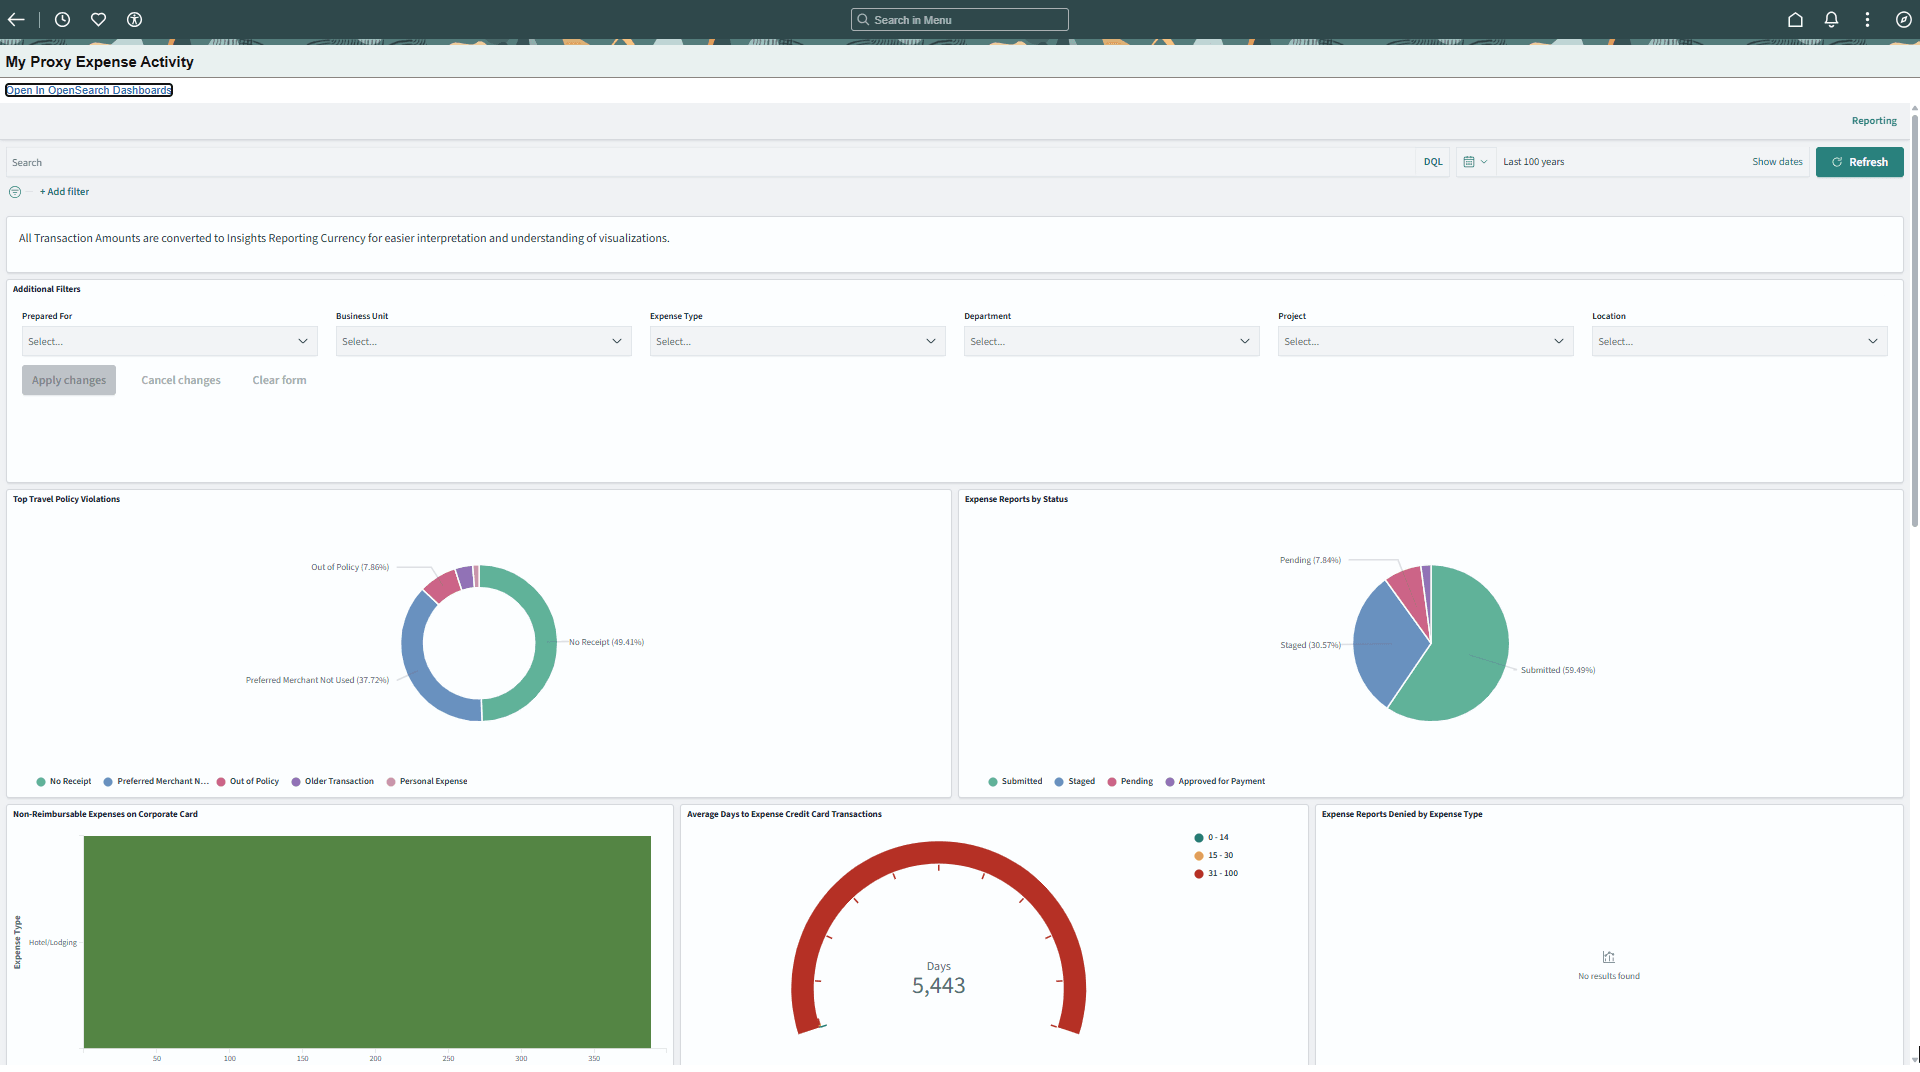The height and width of the screenshot is (1072, 1920).
Task: Go to Home using house icon
Action: pyautogui.click(x=1795, y=19)
